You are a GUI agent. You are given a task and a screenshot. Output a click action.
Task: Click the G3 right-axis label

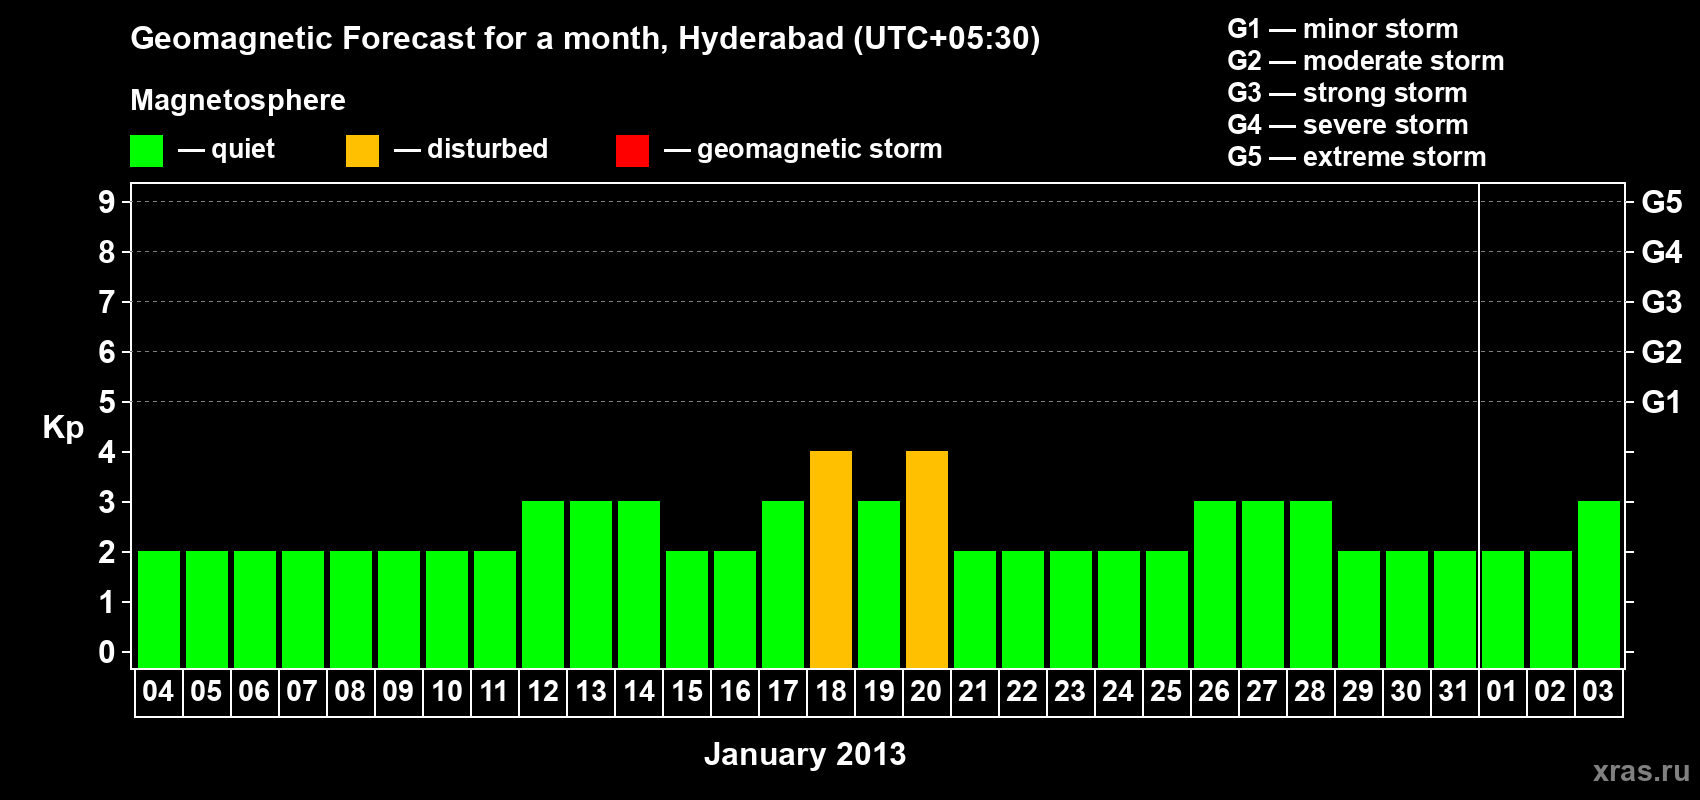tap(1662, 302)
